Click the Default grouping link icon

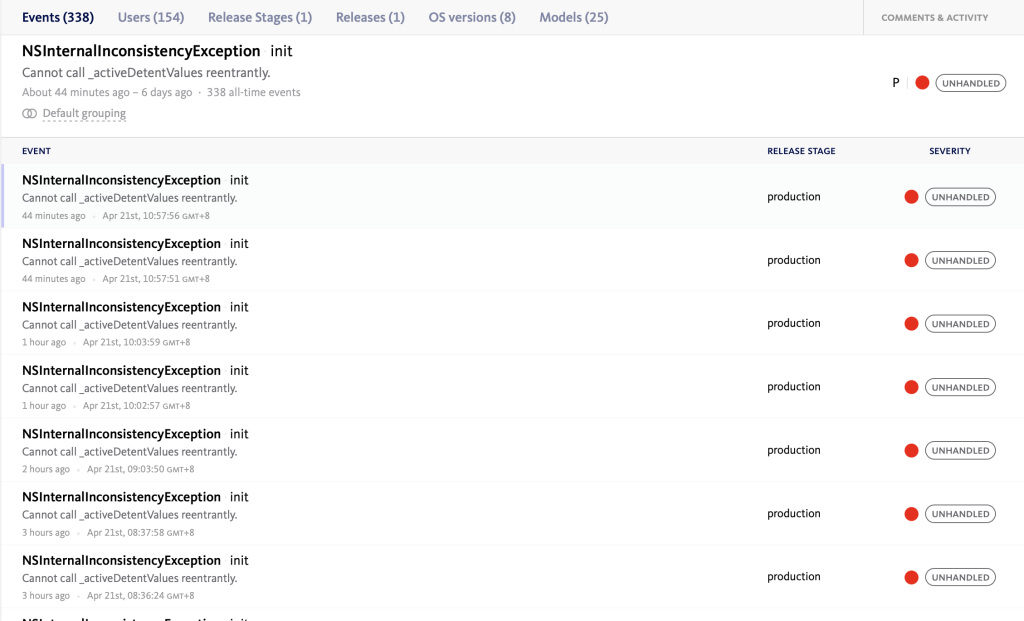pyautogui.click(x=29, y=114)
